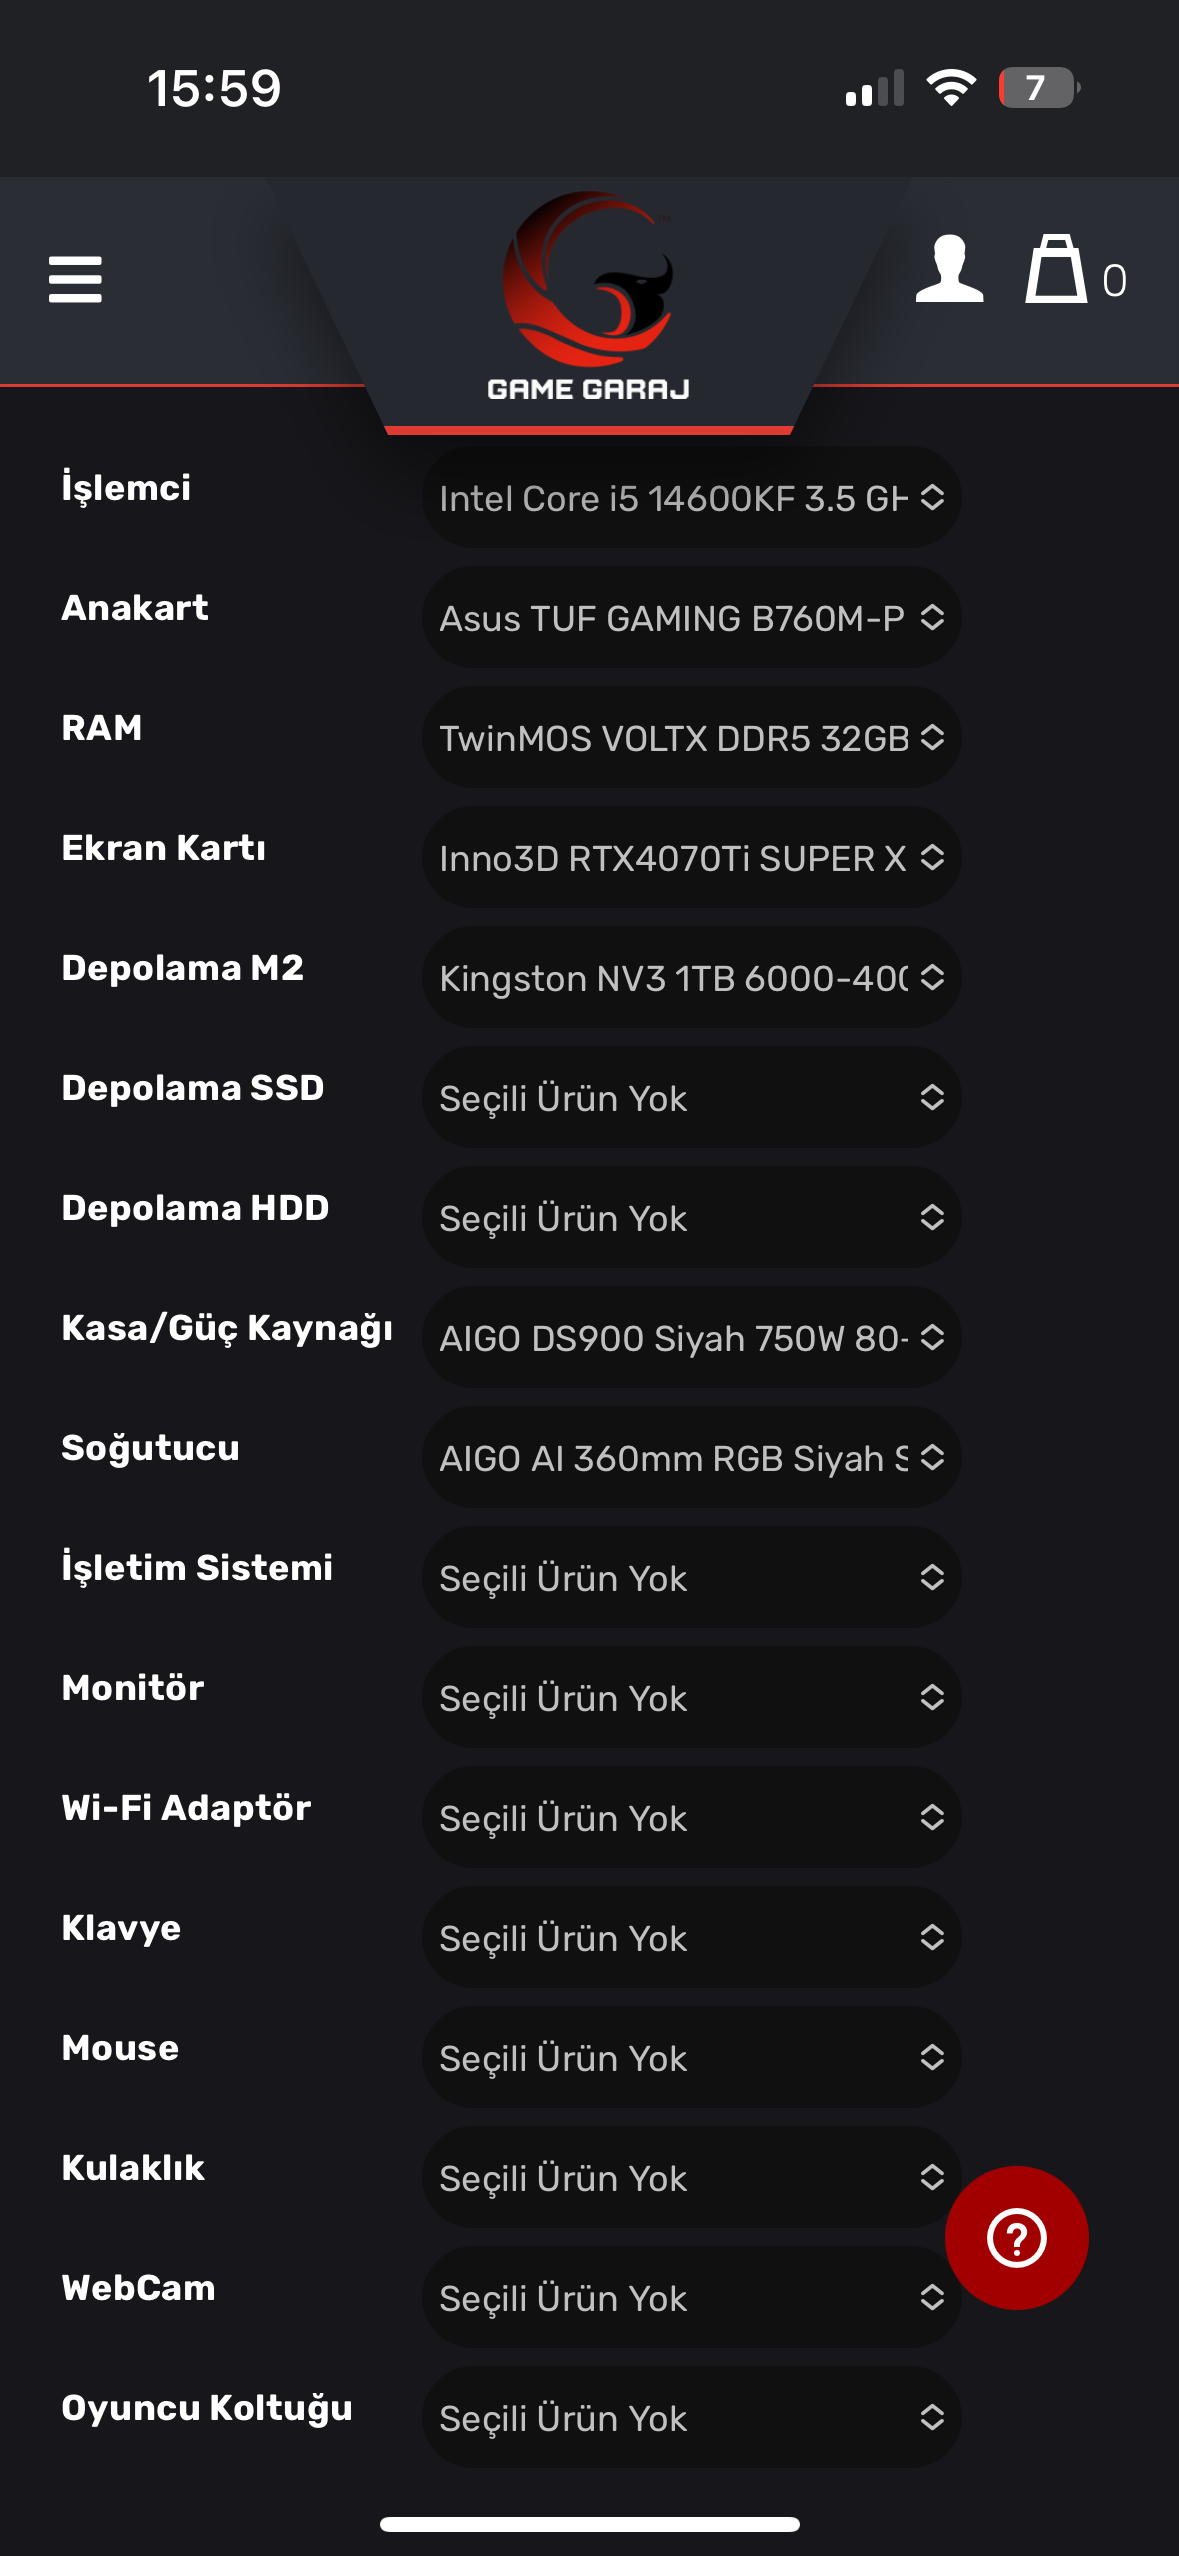Expand the RAM selection dropdown
This screenshot has width=1179, height=2556.
(x=691, y=738)
